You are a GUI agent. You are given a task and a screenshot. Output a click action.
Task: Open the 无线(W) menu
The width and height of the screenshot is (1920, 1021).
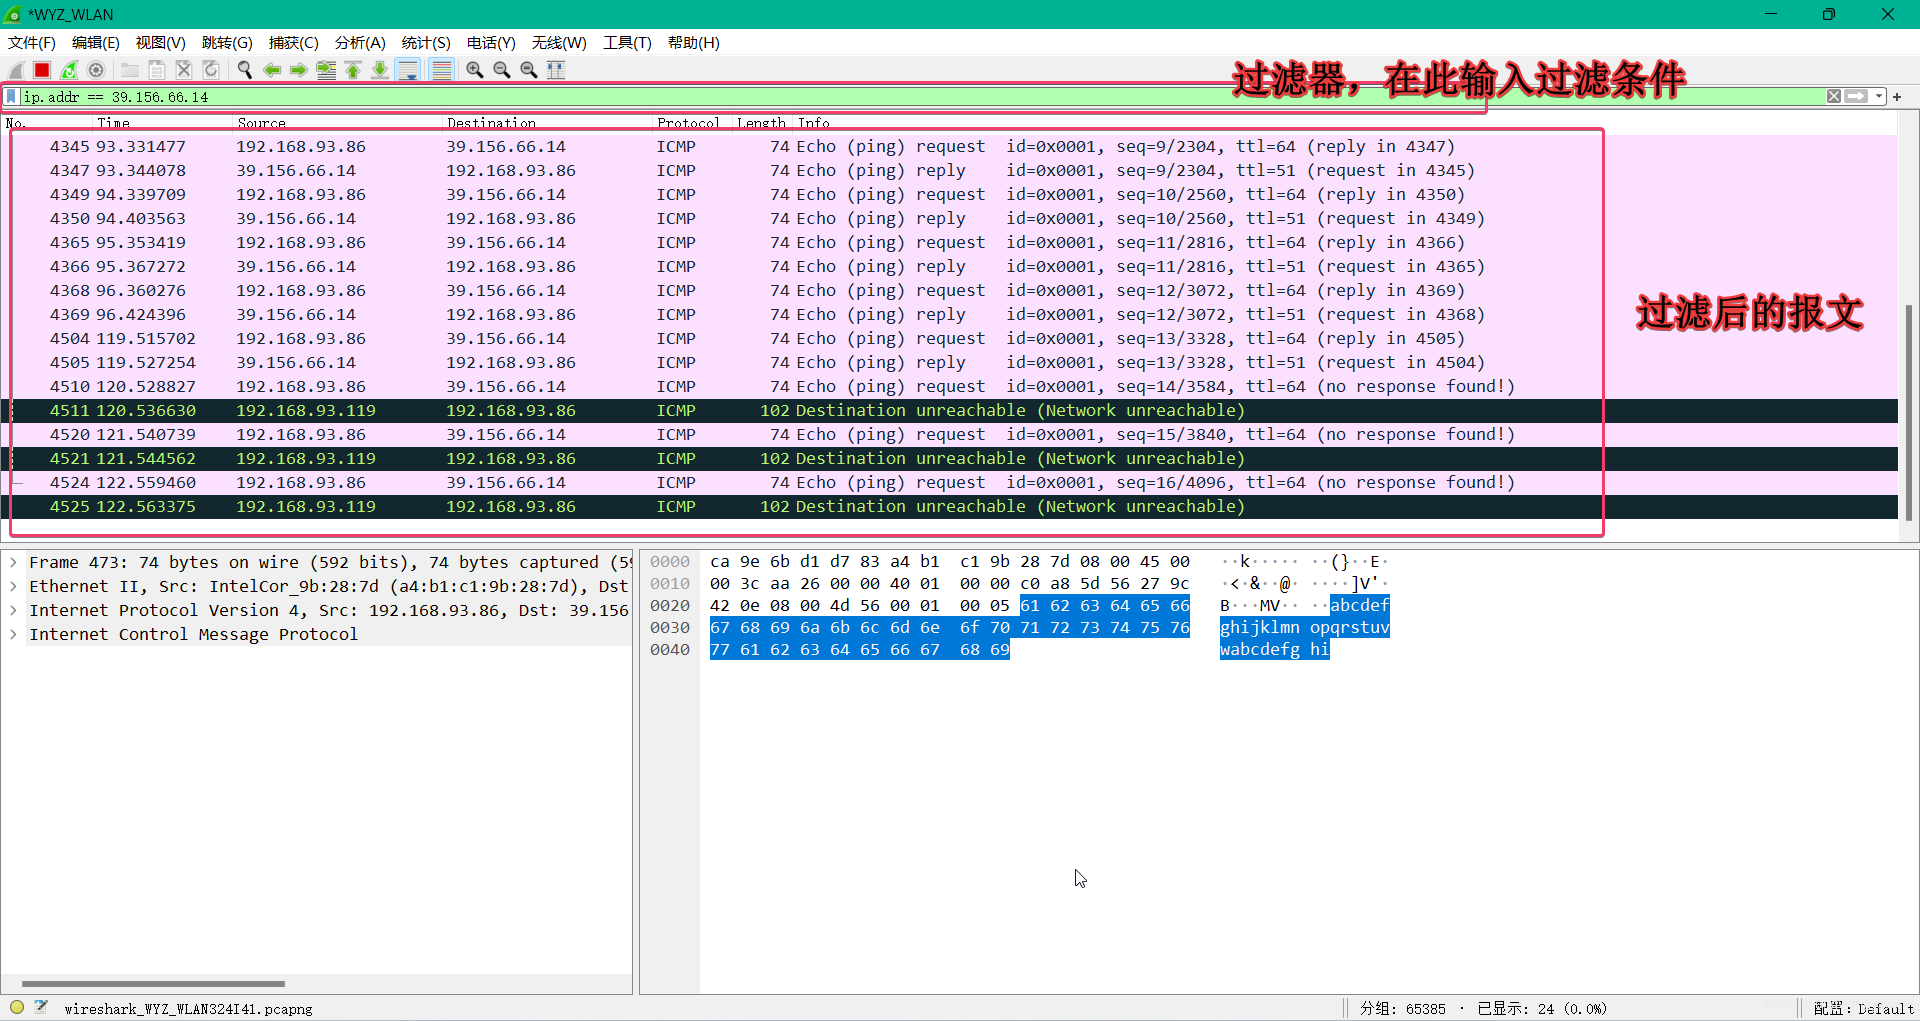(559, 43)
